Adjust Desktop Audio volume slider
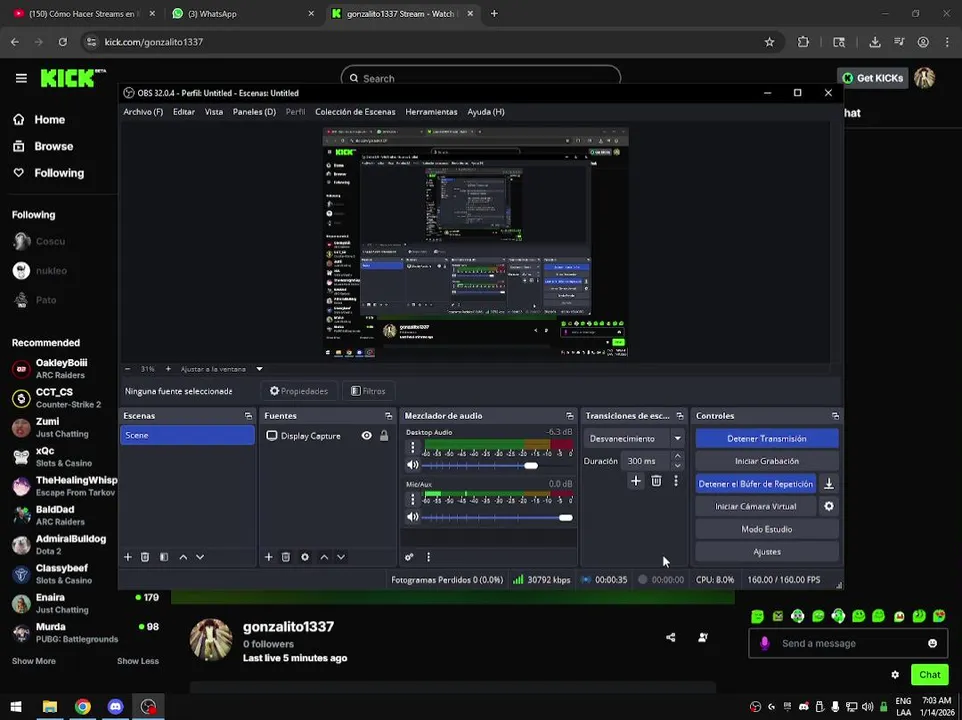 click(x=531, y=465)
